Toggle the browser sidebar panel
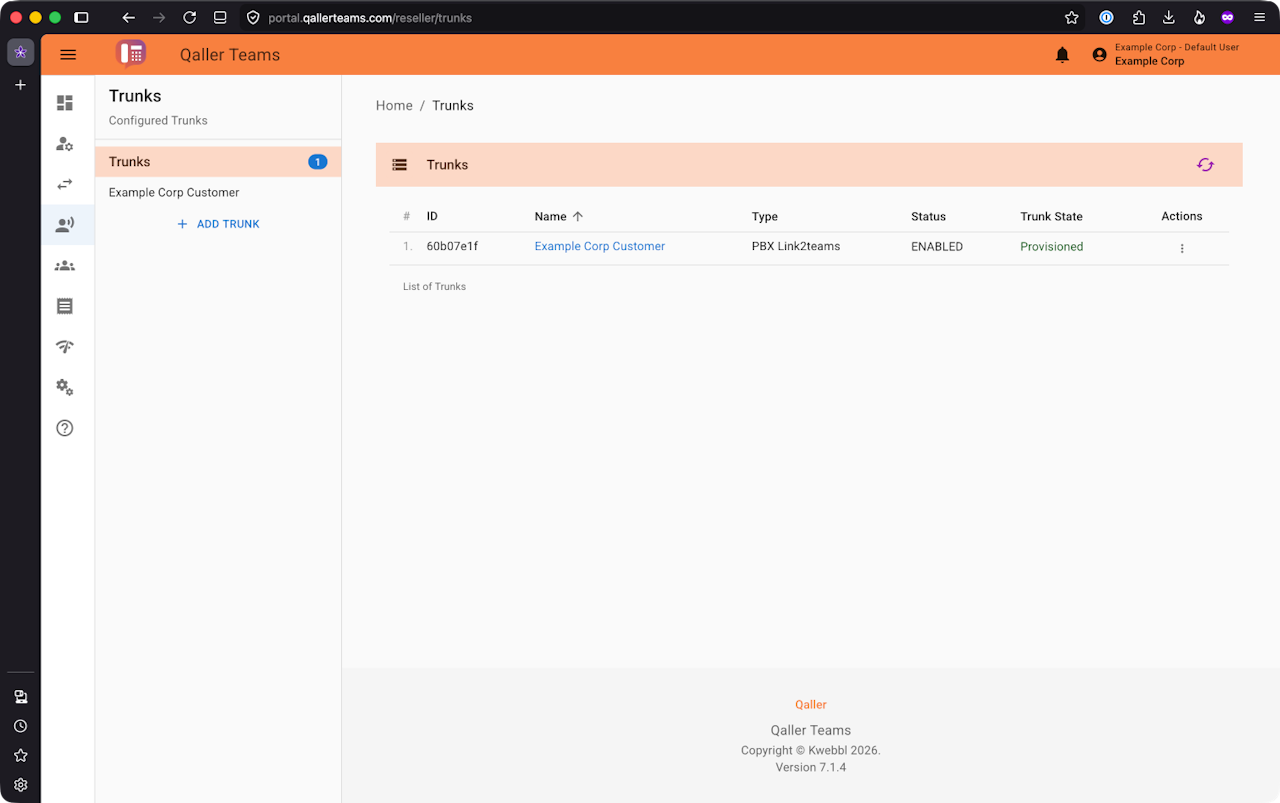Viewport: 1280px width, 803px height. click(x=82, y=18)
